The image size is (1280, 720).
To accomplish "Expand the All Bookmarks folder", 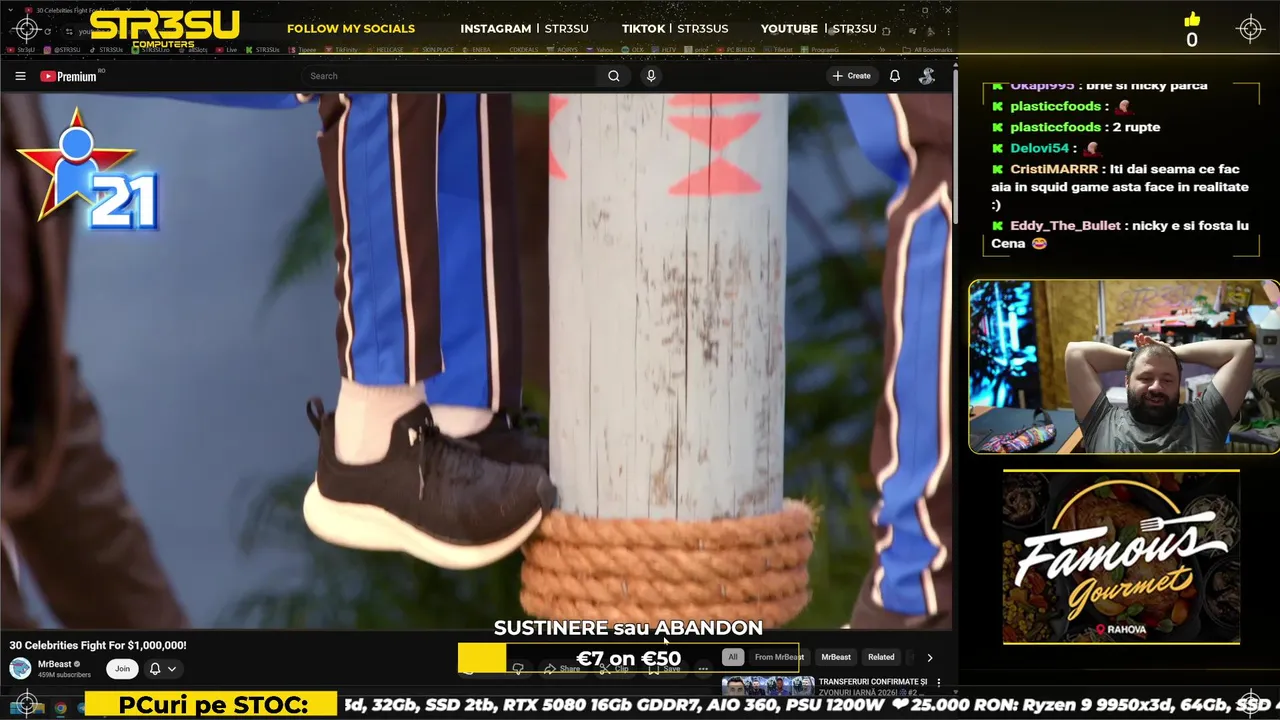I will [x=928, y=49].
